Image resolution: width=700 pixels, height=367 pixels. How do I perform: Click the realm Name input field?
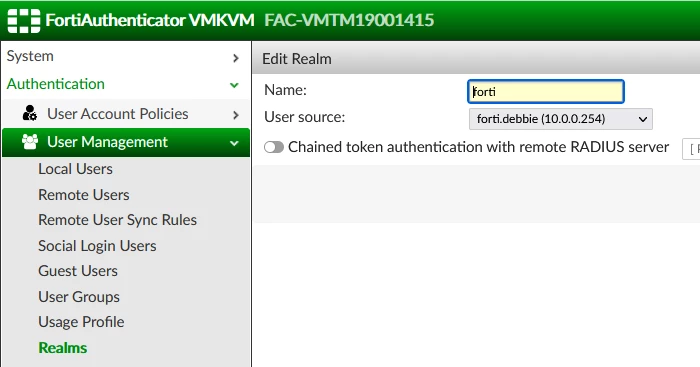[546, 92]
